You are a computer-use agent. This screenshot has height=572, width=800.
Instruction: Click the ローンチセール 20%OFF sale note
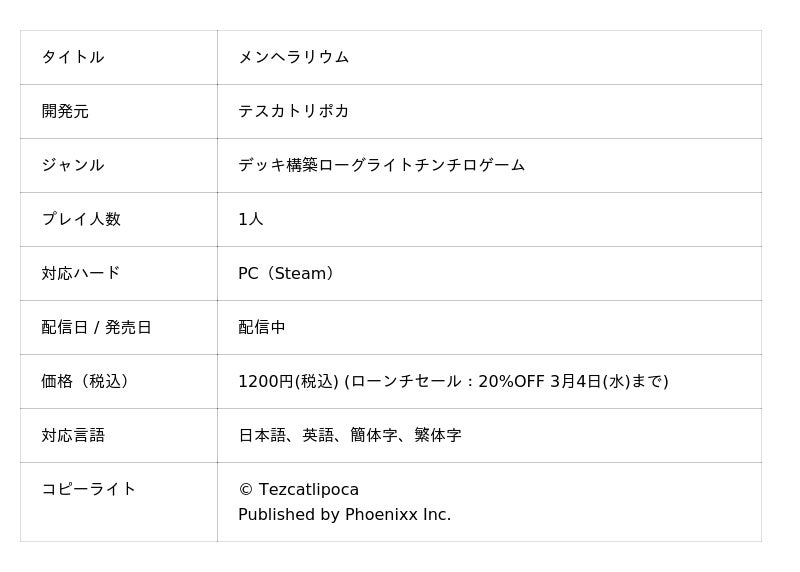[506, 381]
